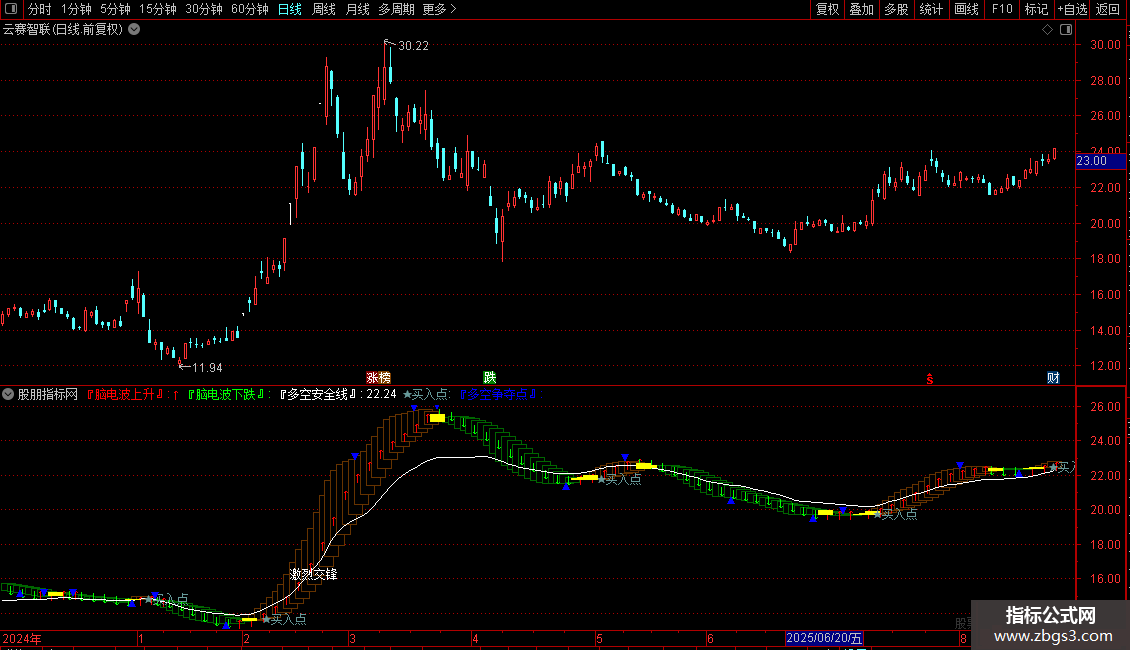Image resolution: width=1130 pixels, height=650 pixels.
Task: Click the 23.00 current price label
Action: (x=1100, y=161)
